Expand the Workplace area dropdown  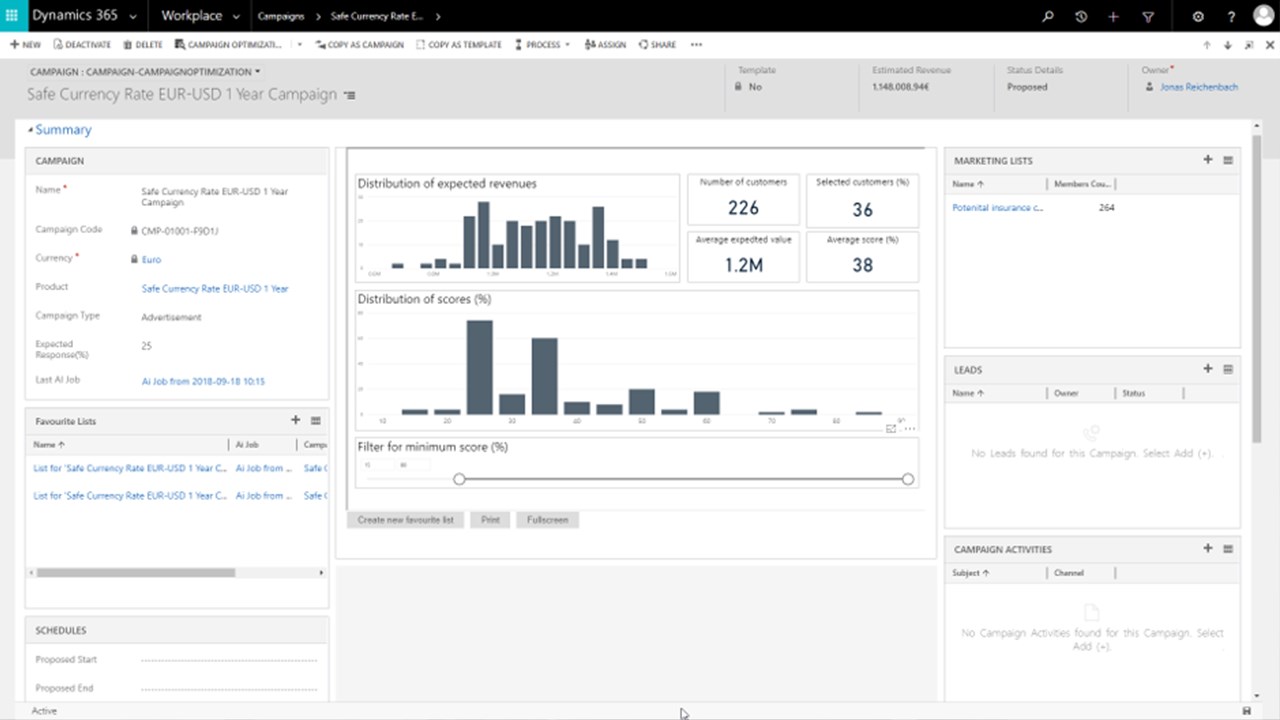click(x=235, y=17)
